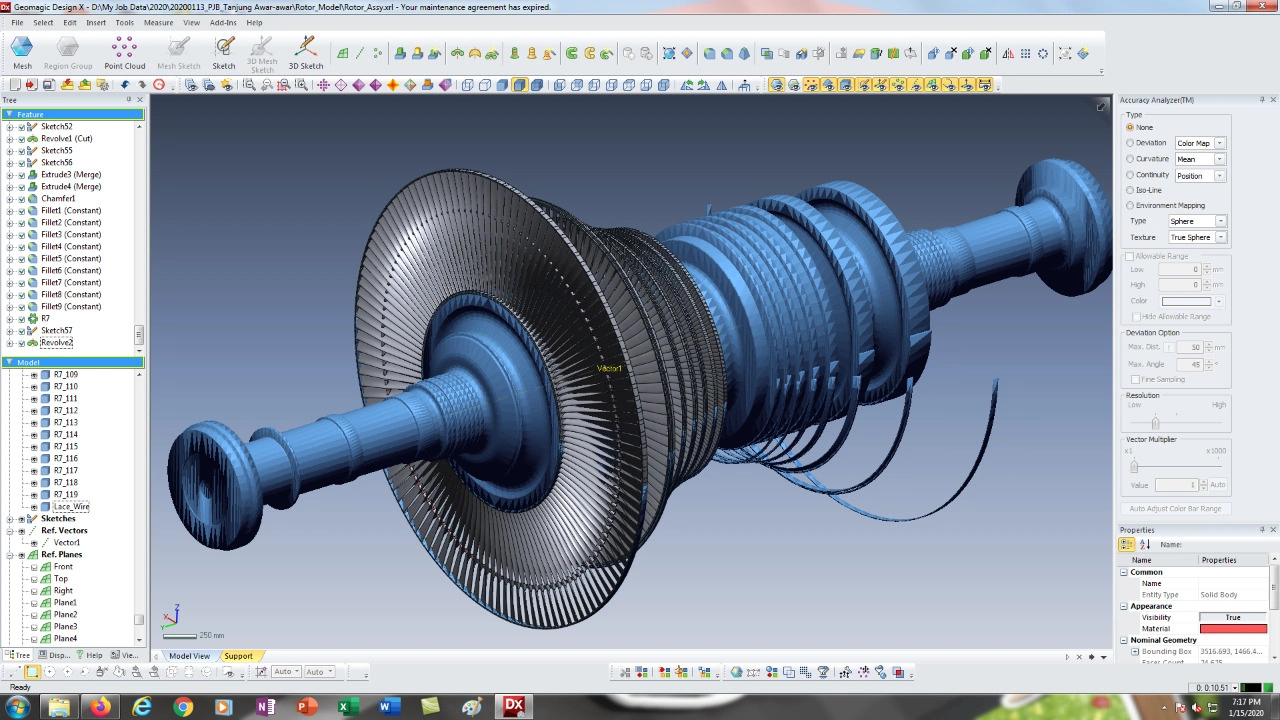Open the Tools menu
1280x720 pixels.
[x=124, y=22]
